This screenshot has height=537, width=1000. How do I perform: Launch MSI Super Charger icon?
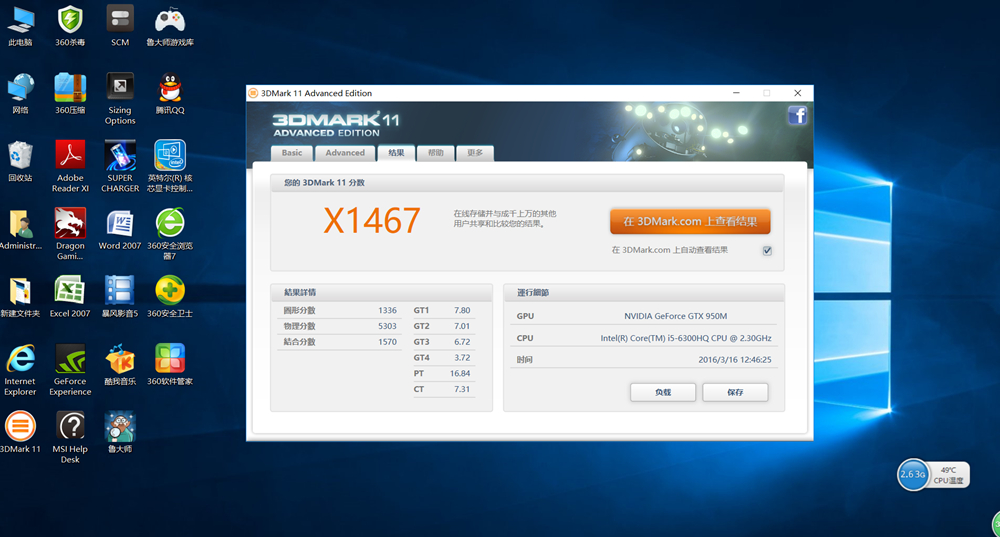(120, 157)
